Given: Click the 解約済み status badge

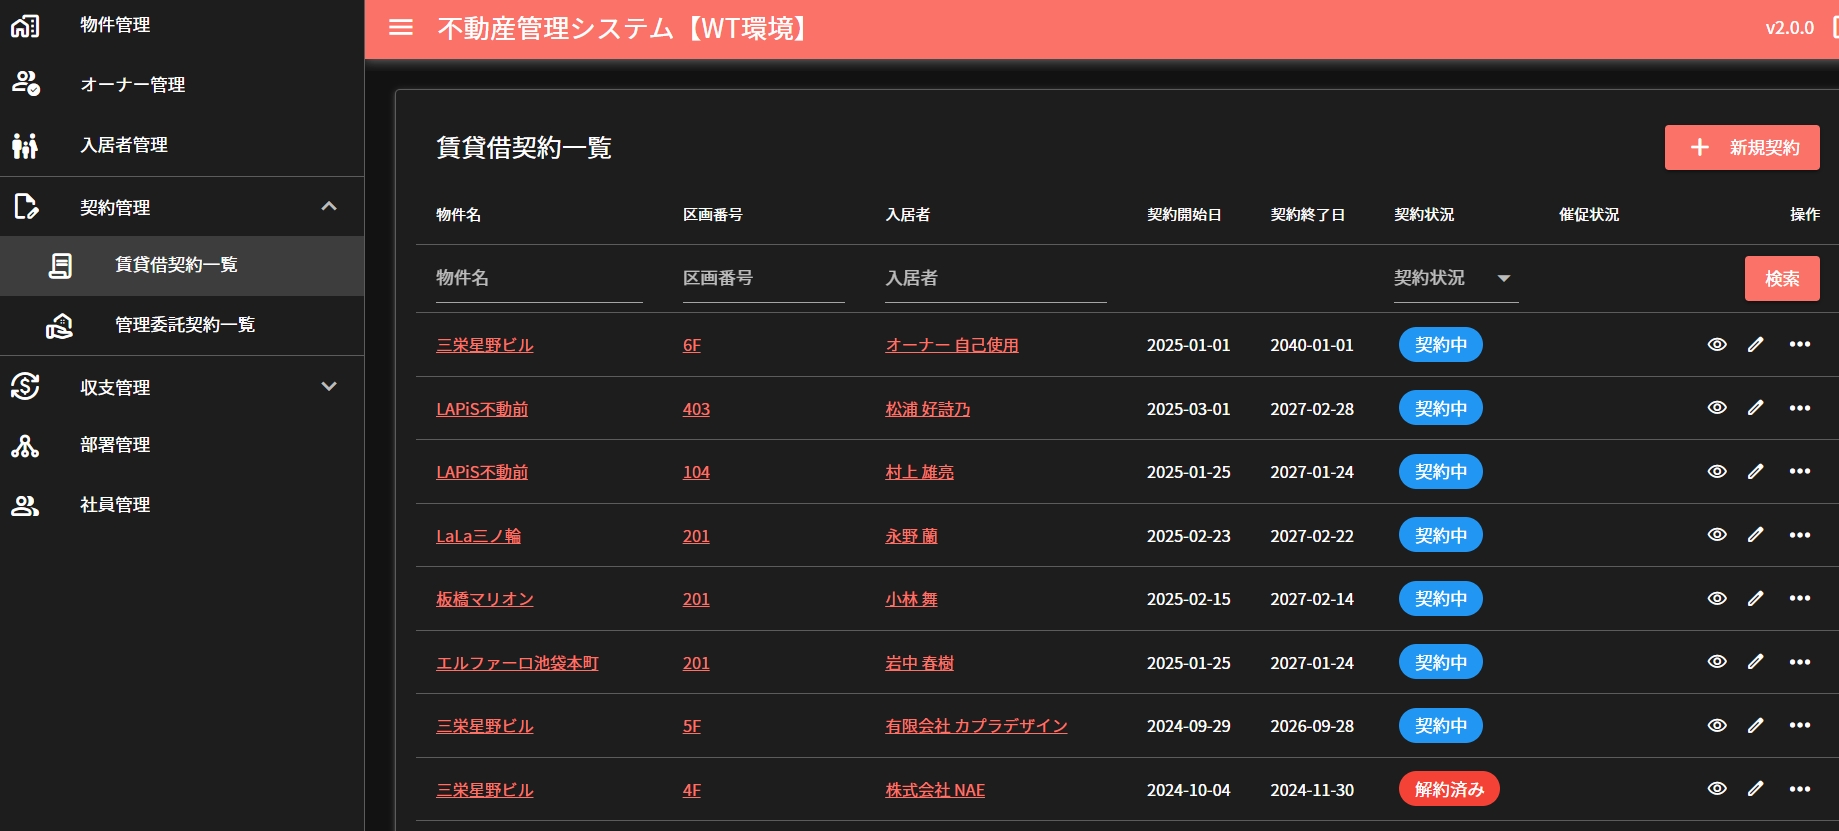Looking at the screenshot, I should pyautogui.click(x=1449, y=789).
